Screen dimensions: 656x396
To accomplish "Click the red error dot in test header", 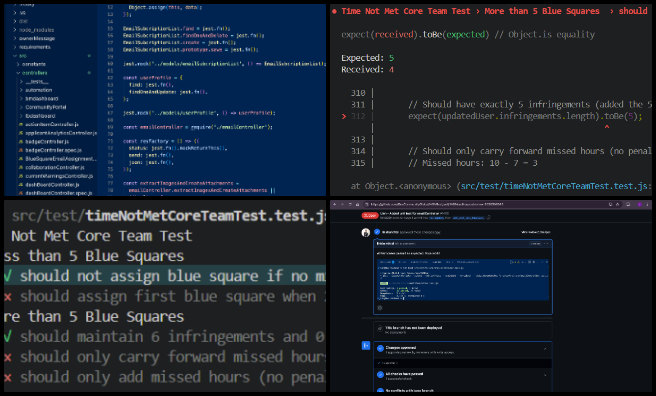I will (334, 11).
